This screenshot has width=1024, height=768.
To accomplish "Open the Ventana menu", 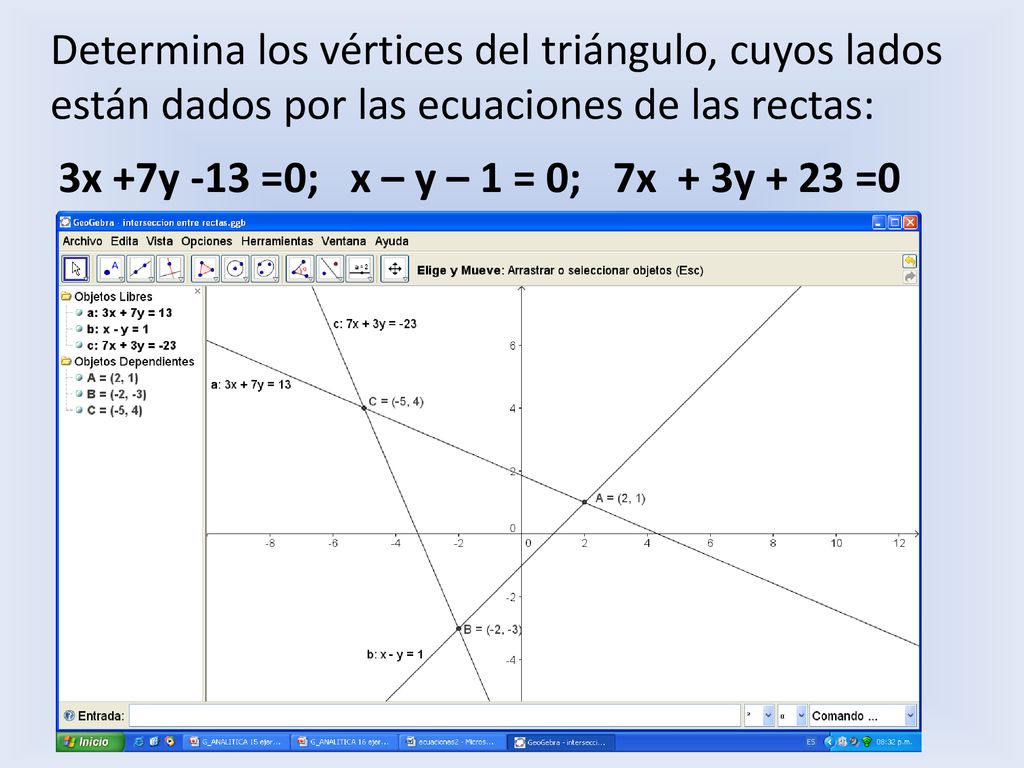I will pyautogui.click(x=344, y=241).
